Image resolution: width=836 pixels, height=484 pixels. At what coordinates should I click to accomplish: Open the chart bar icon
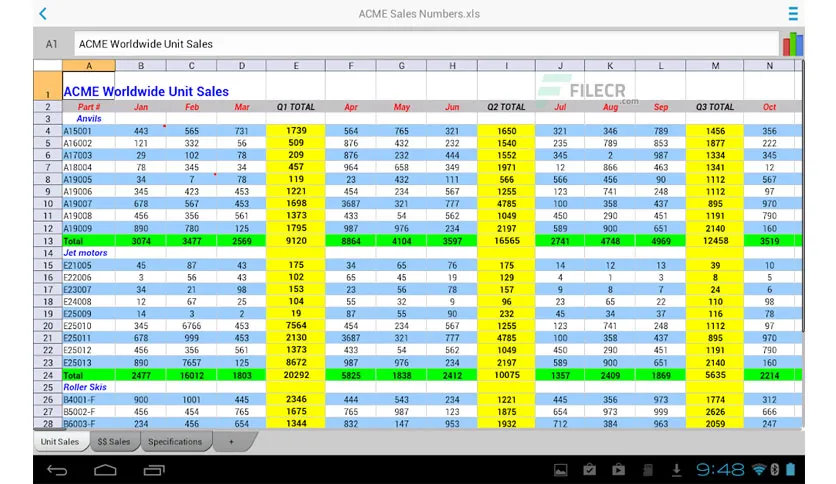pyautogui.click(x=792, y=44)
